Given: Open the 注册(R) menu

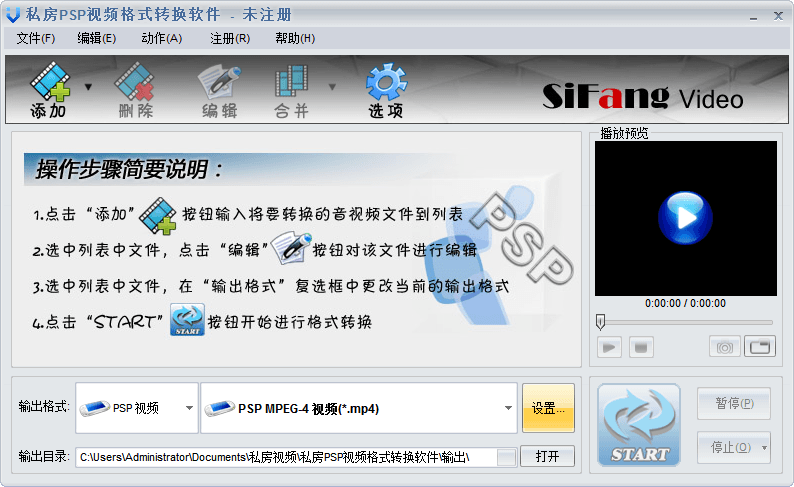Looking at the screenshot, I should coord(229,38).
